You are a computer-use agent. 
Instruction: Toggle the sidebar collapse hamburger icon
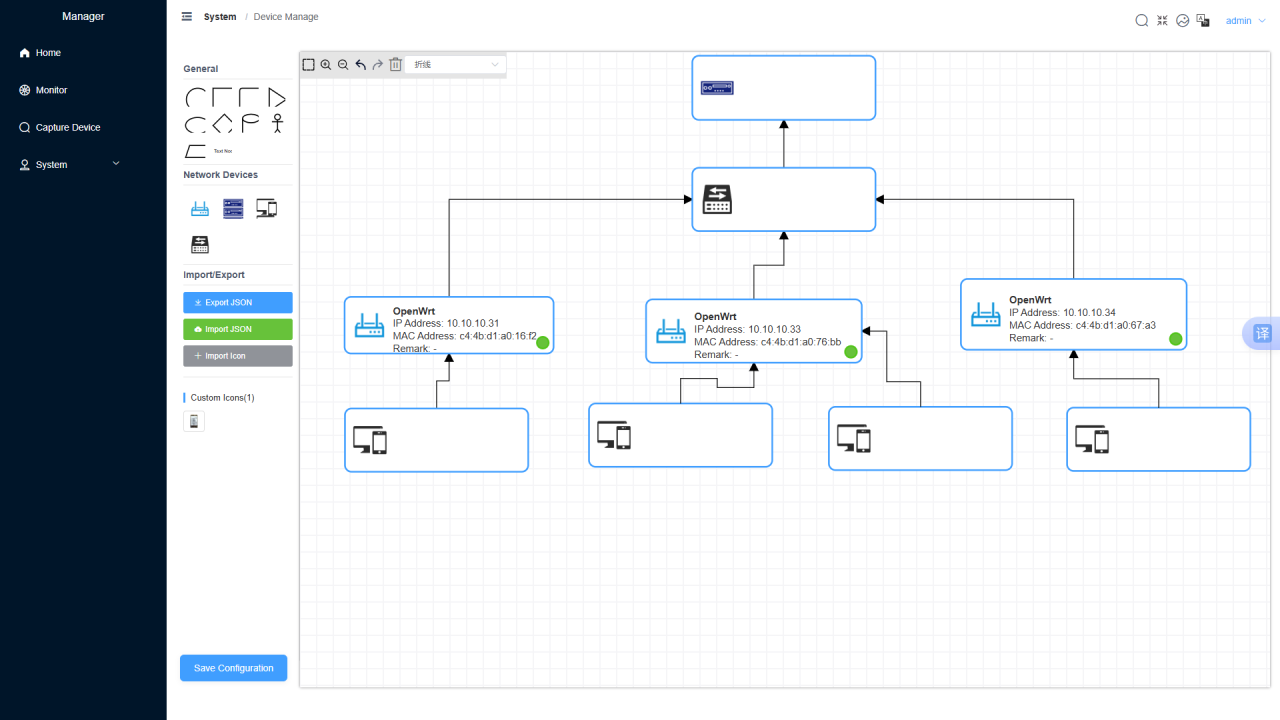[187, 17]
